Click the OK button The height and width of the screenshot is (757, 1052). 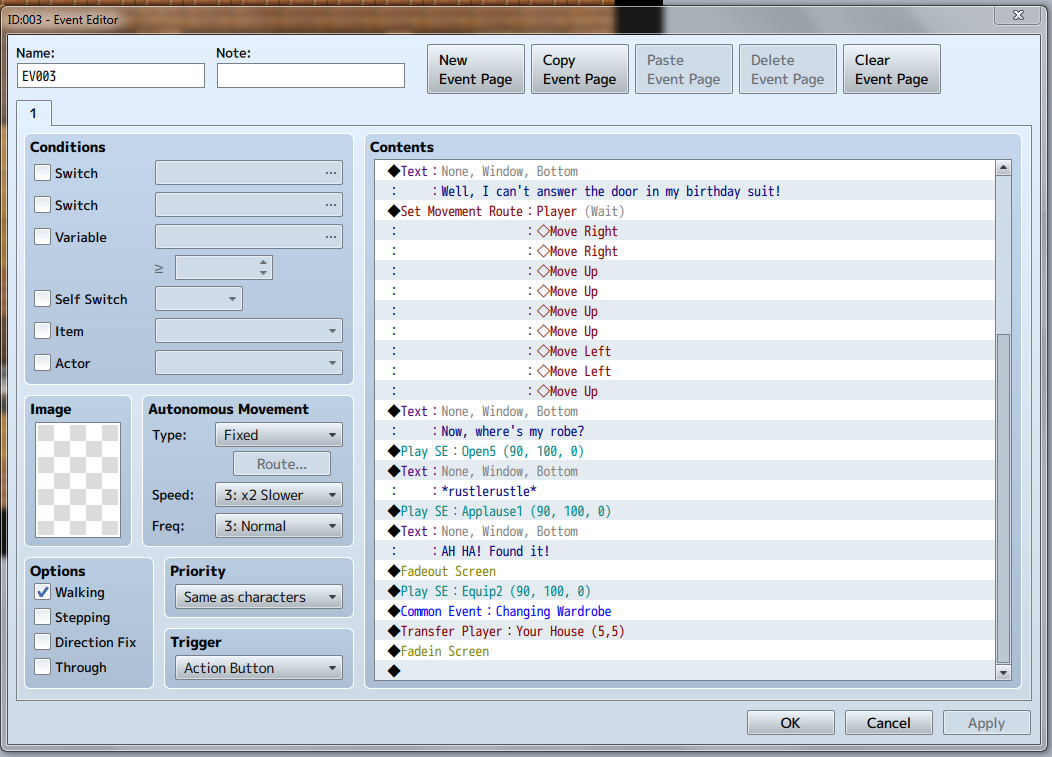click(x=790, y=723)
